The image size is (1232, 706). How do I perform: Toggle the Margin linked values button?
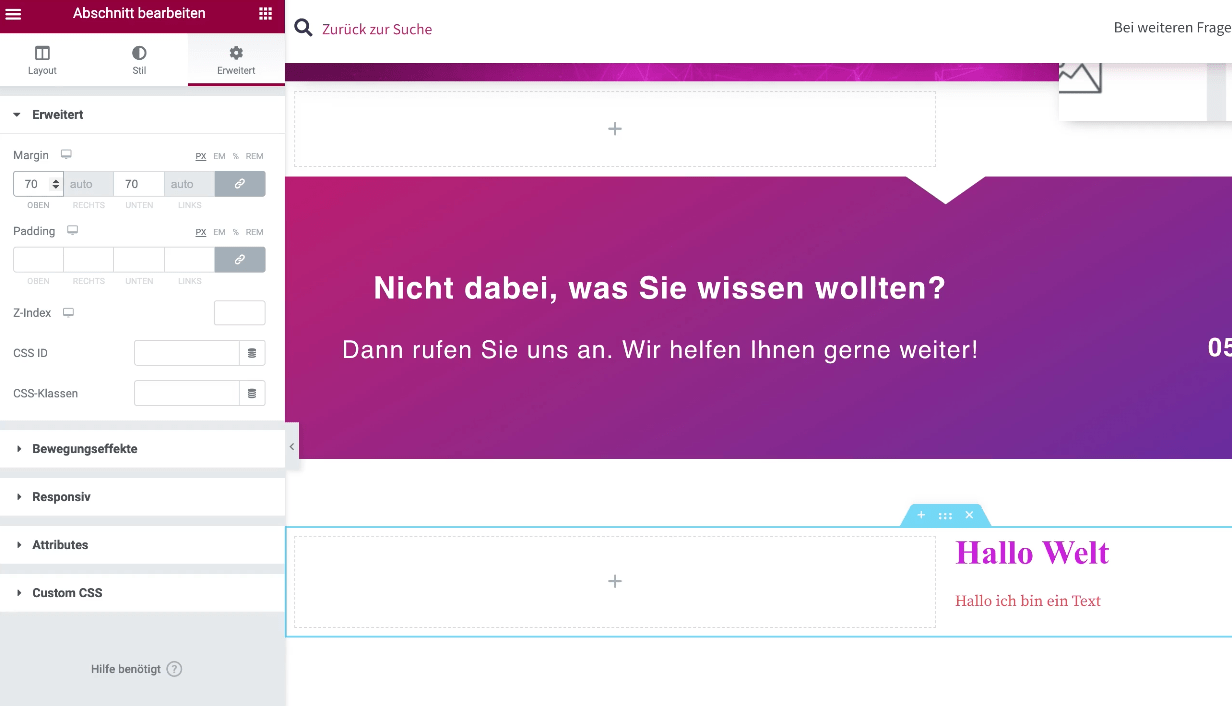tap(240, 184)
